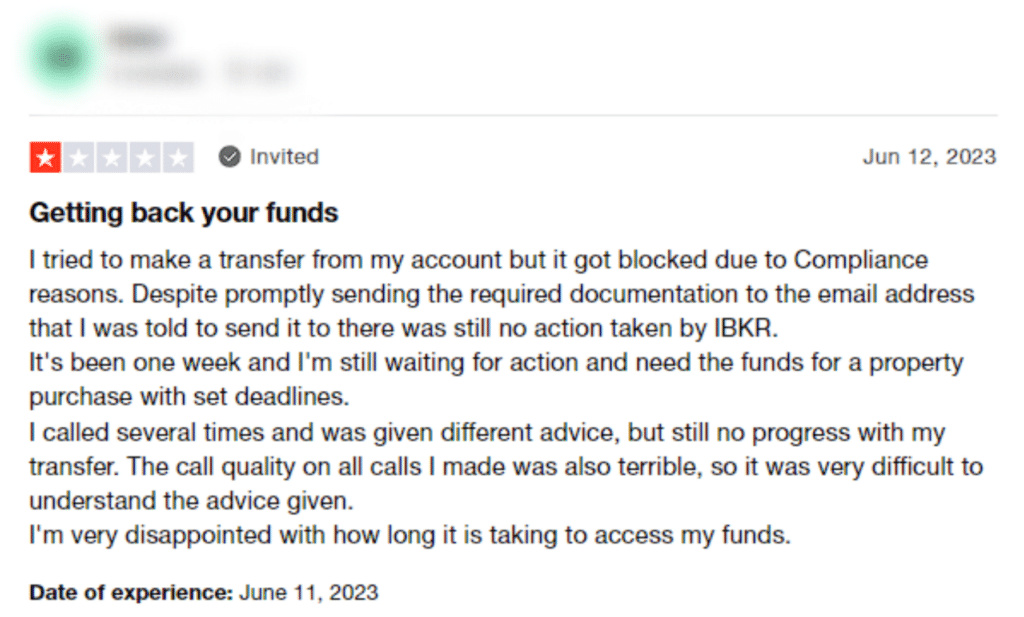Viewport: 1024px width, 617px height.
Task: Click the blurred reviewer name
Action: [138, 39]
